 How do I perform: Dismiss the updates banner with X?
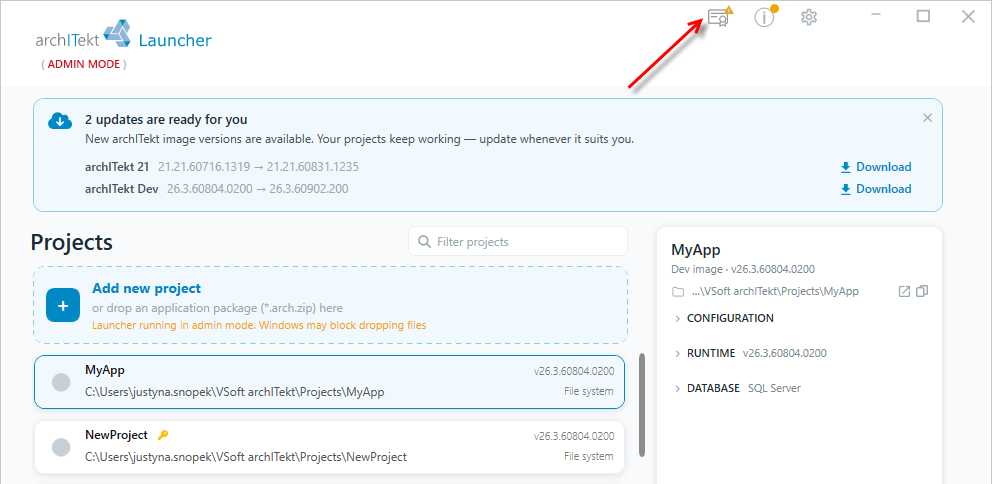(927, 118)
